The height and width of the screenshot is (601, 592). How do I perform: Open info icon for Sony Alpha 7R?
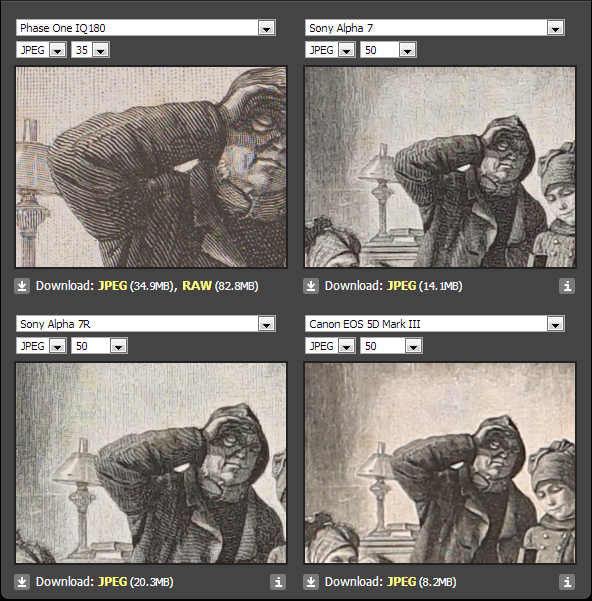278,582
